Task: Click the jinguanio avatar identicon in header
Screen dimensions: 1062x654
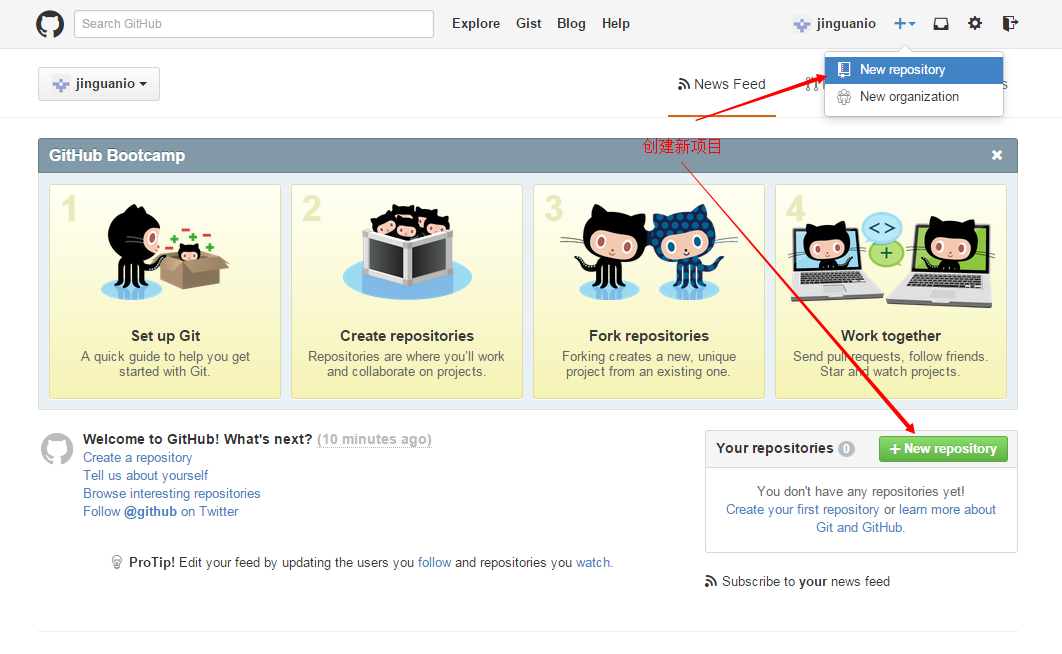Action: [802, 25]
